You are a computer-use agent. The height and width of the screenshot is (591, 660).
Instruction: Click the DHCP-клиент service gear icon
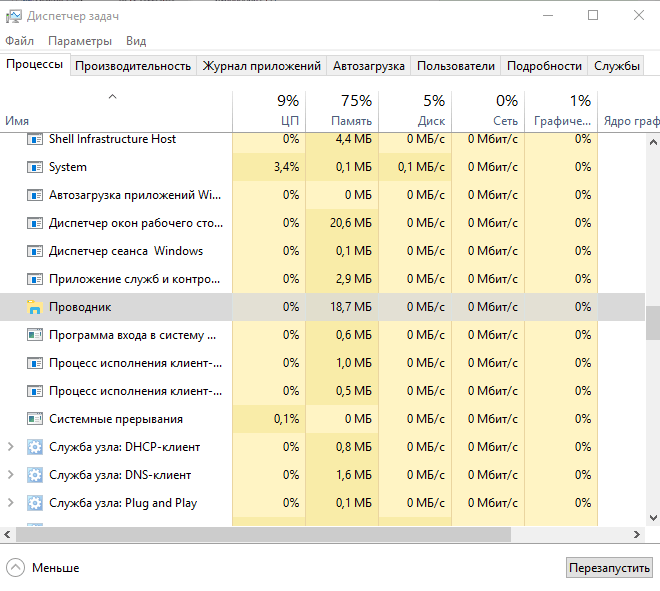pyautogui.click(x=35, y=447)
